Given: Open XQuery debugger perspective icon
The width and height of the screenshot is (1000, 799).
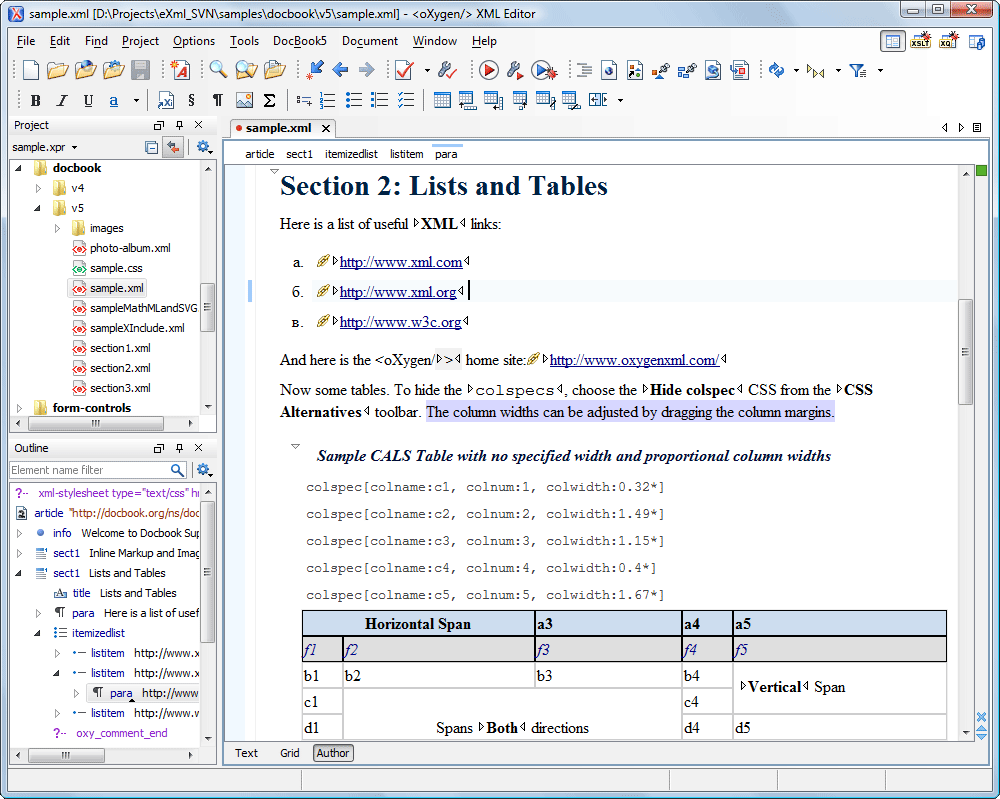Looking at the screenshot, I should coord(948,41).
